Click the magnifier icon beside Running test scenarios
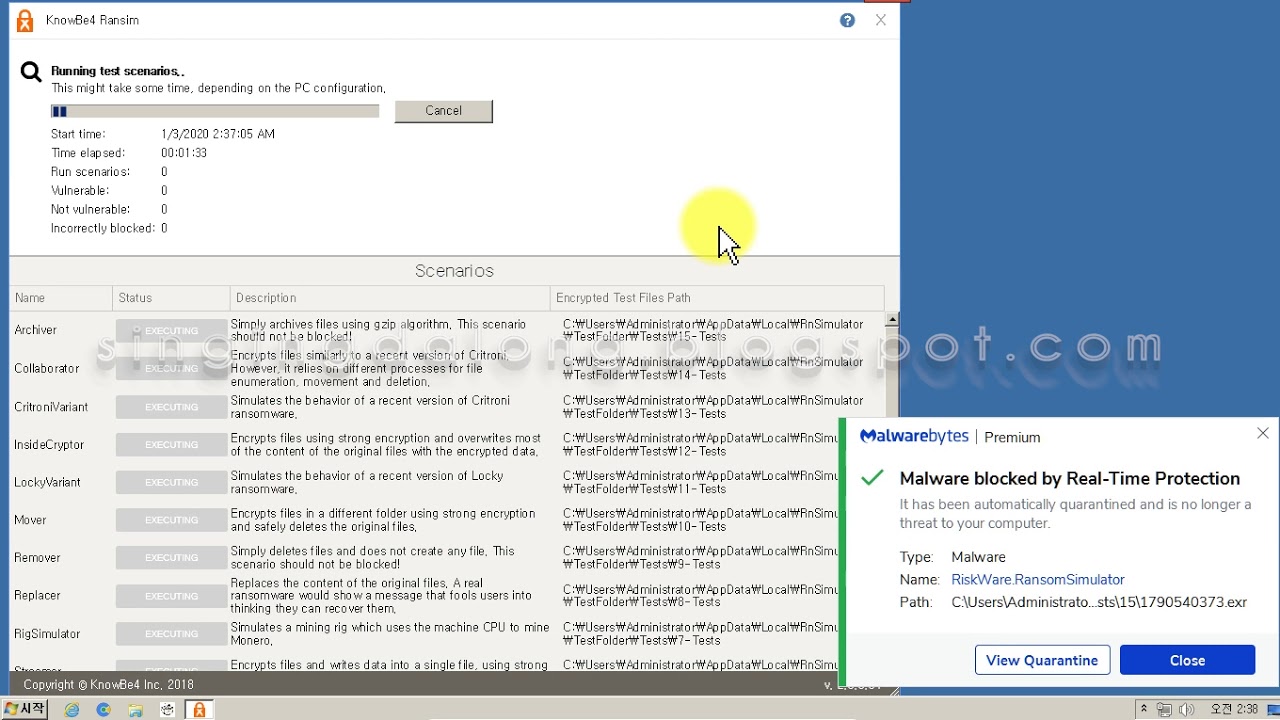 click(x=31, y=72)
